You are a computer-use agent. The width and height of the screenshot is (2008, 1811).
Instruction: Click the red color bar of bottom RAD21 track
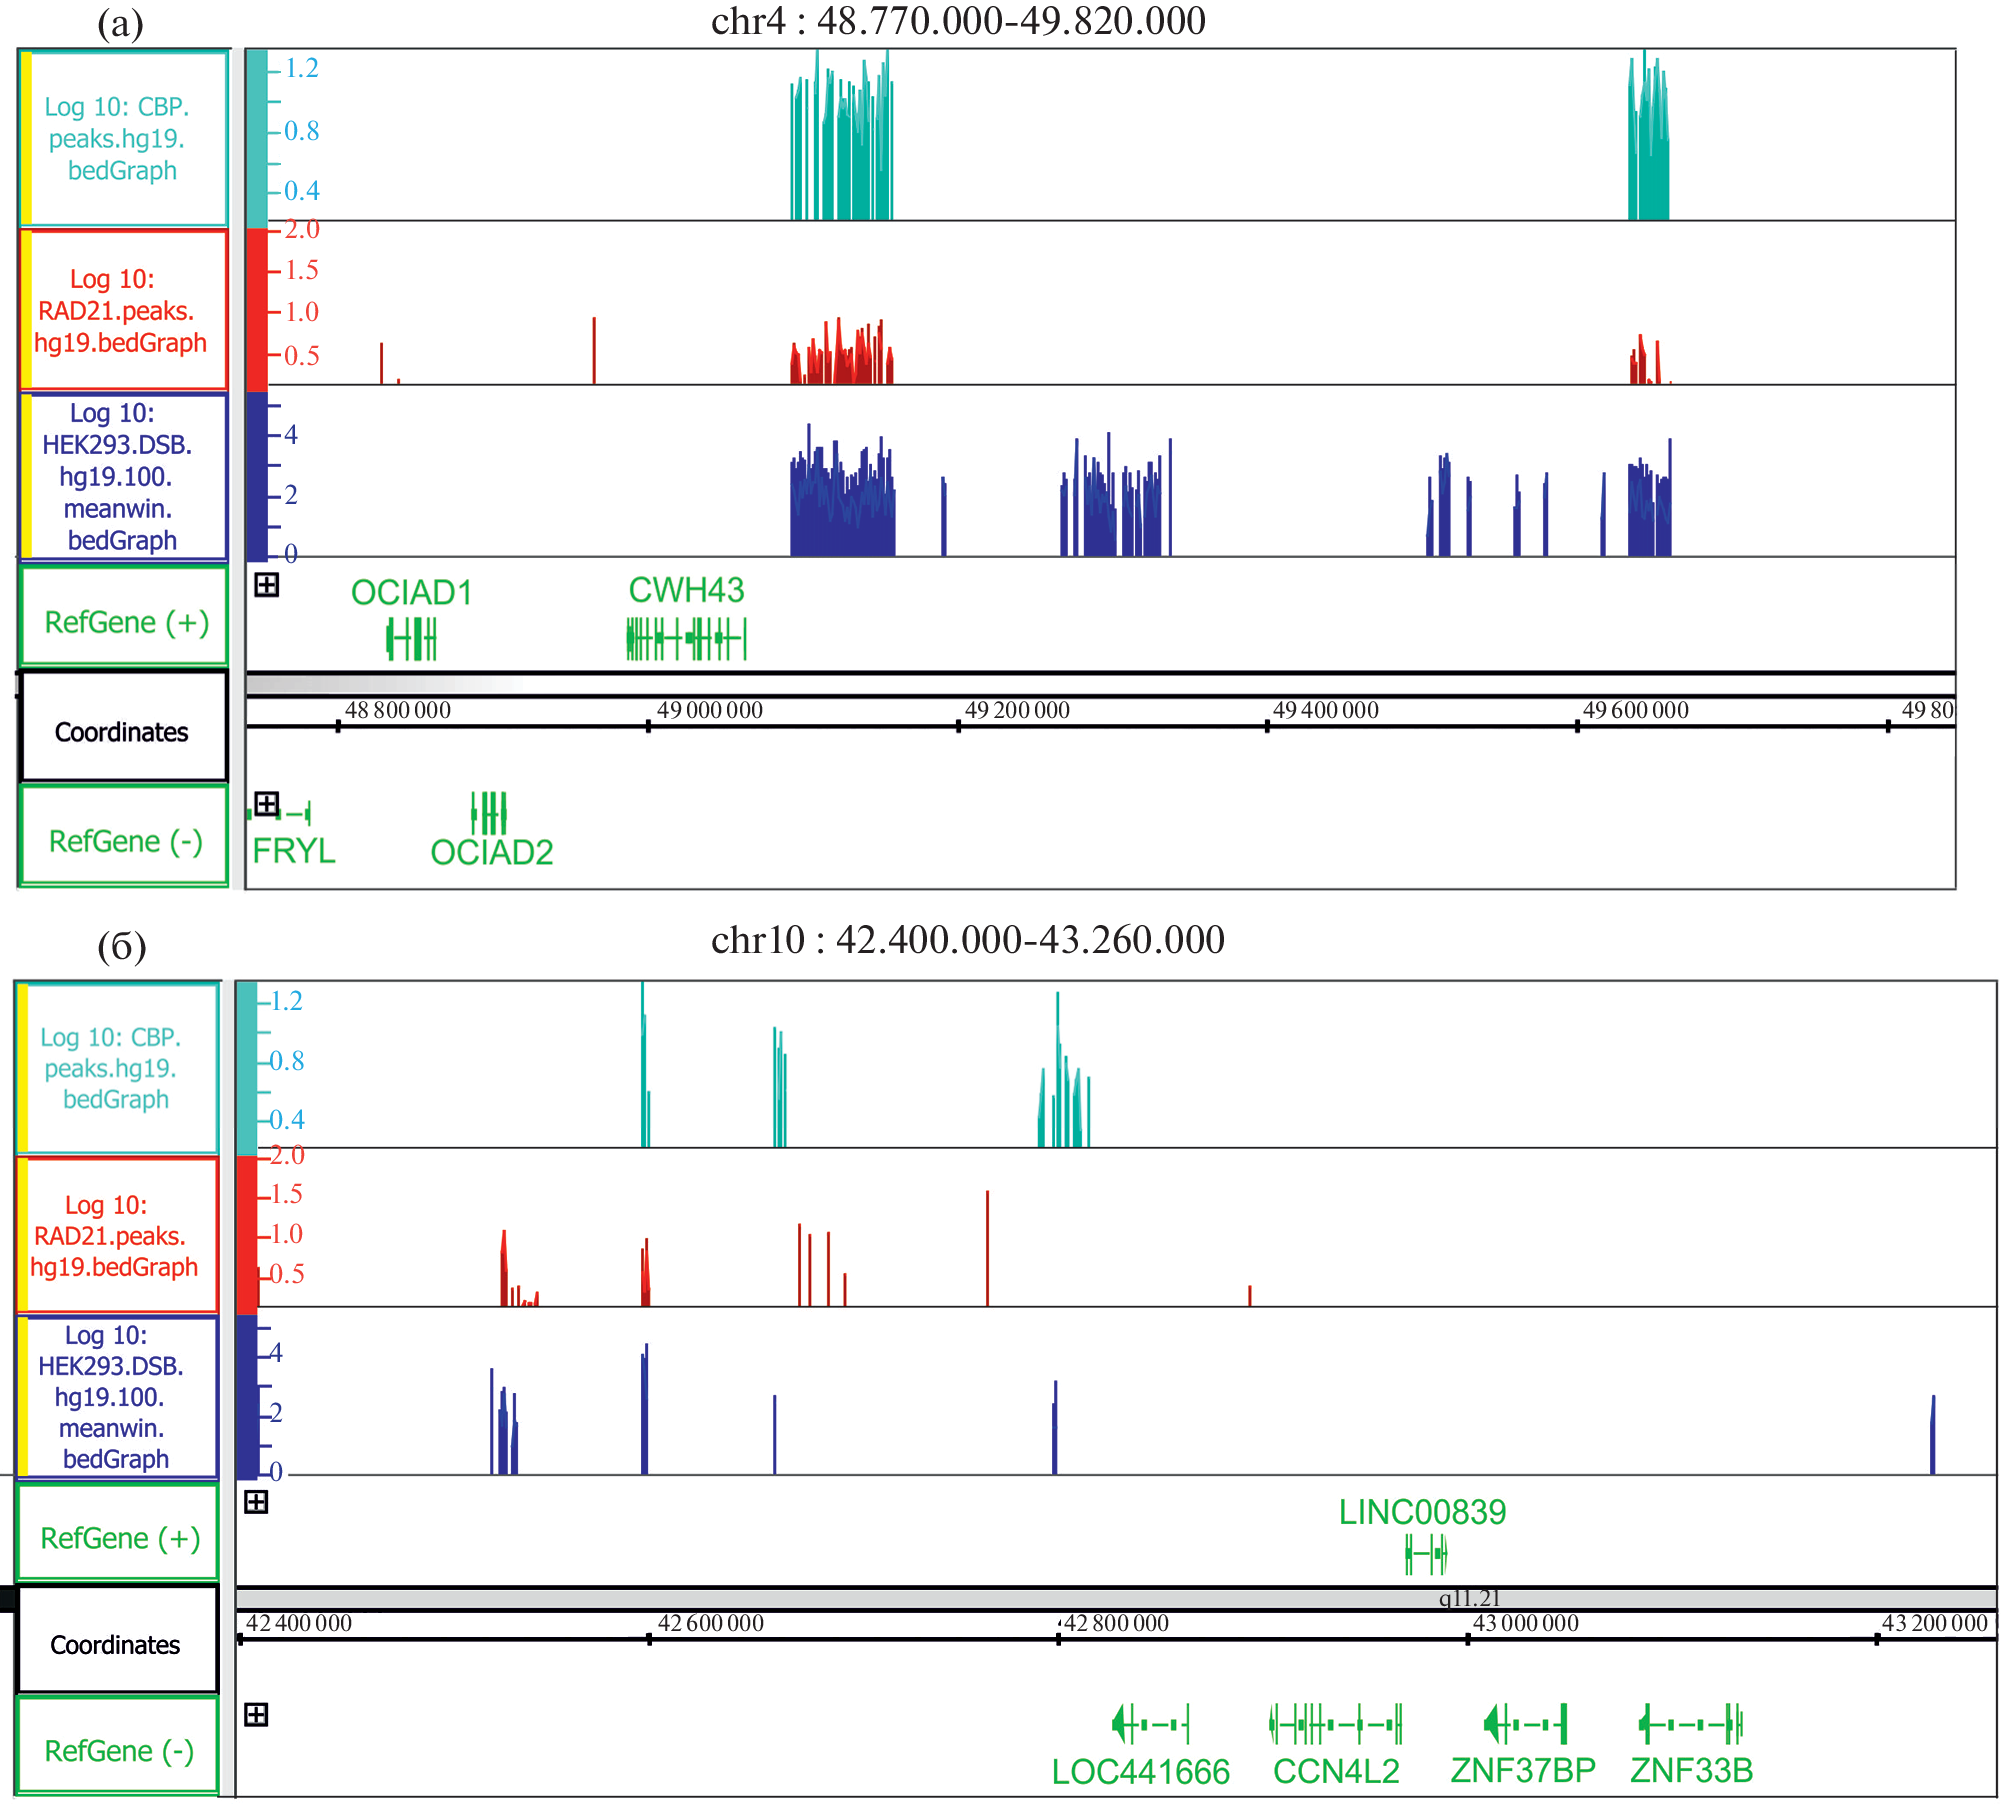pos(247,1234)
